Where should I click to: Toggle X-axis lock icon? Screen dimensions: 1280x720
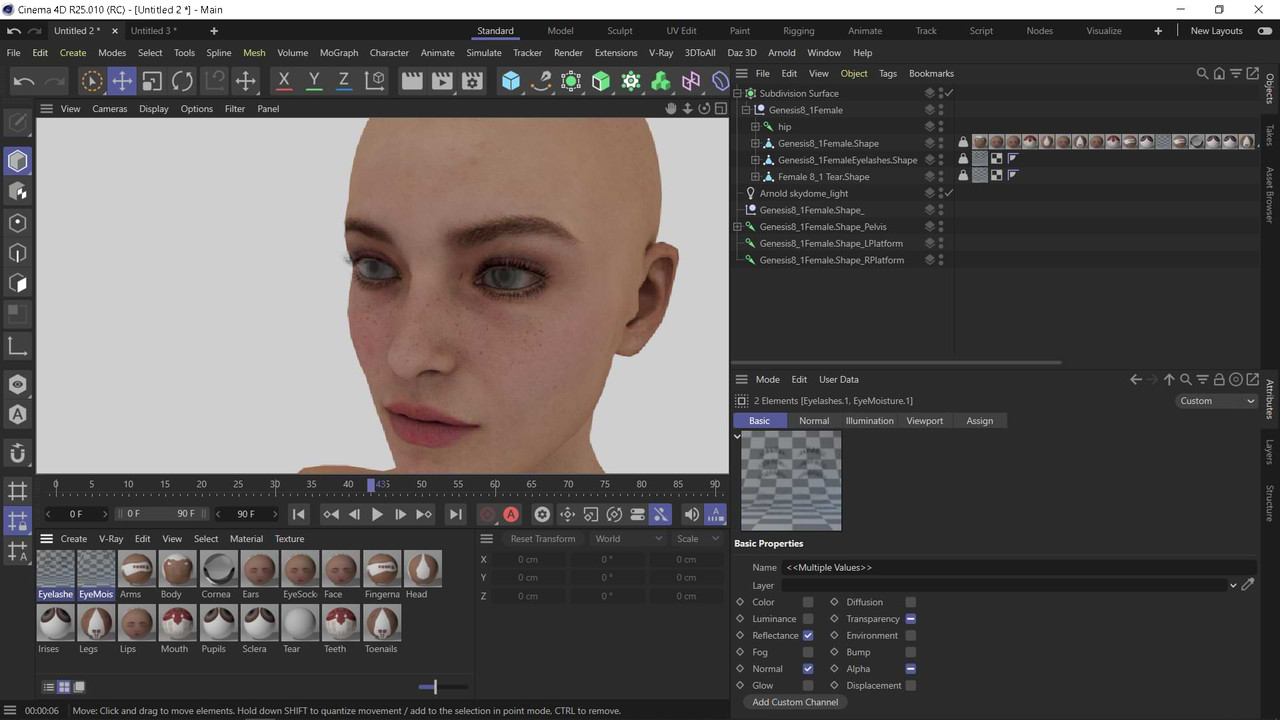tap(284, 81)
